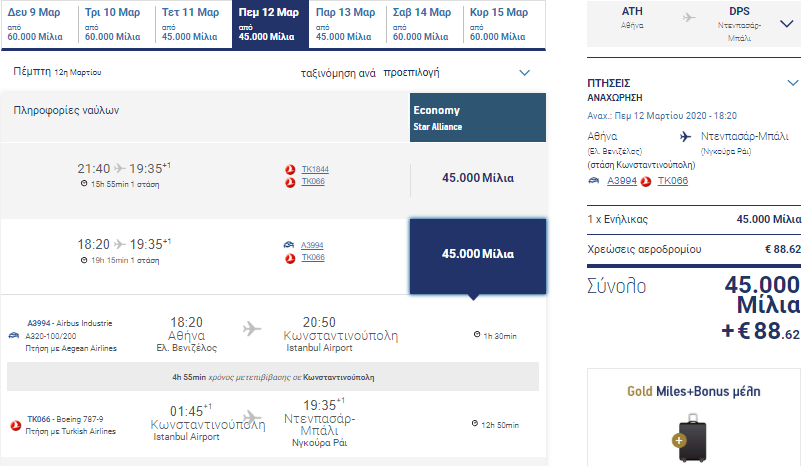Open the TK1844 flight number link
The height and width of the screenshot is (466, 802).
[315, 169]
